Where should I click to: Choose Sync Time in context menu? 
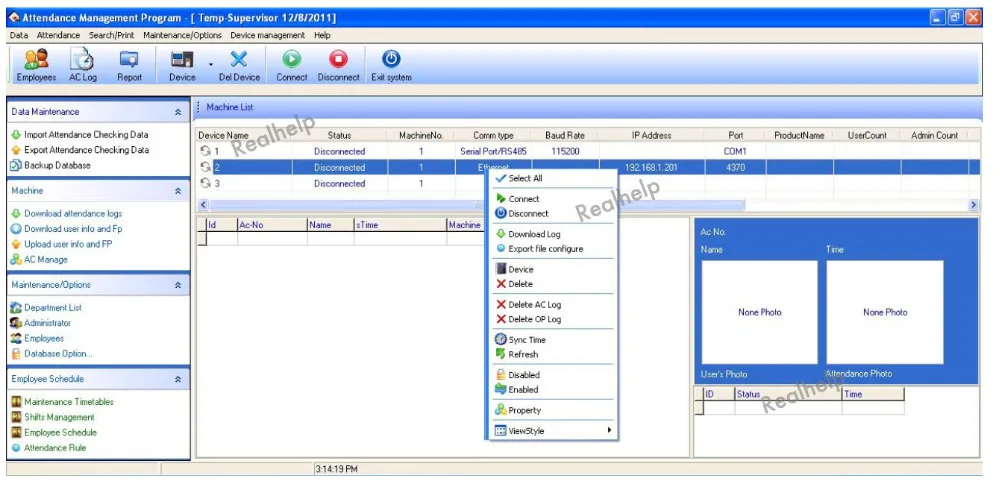(x=552, y=340)
